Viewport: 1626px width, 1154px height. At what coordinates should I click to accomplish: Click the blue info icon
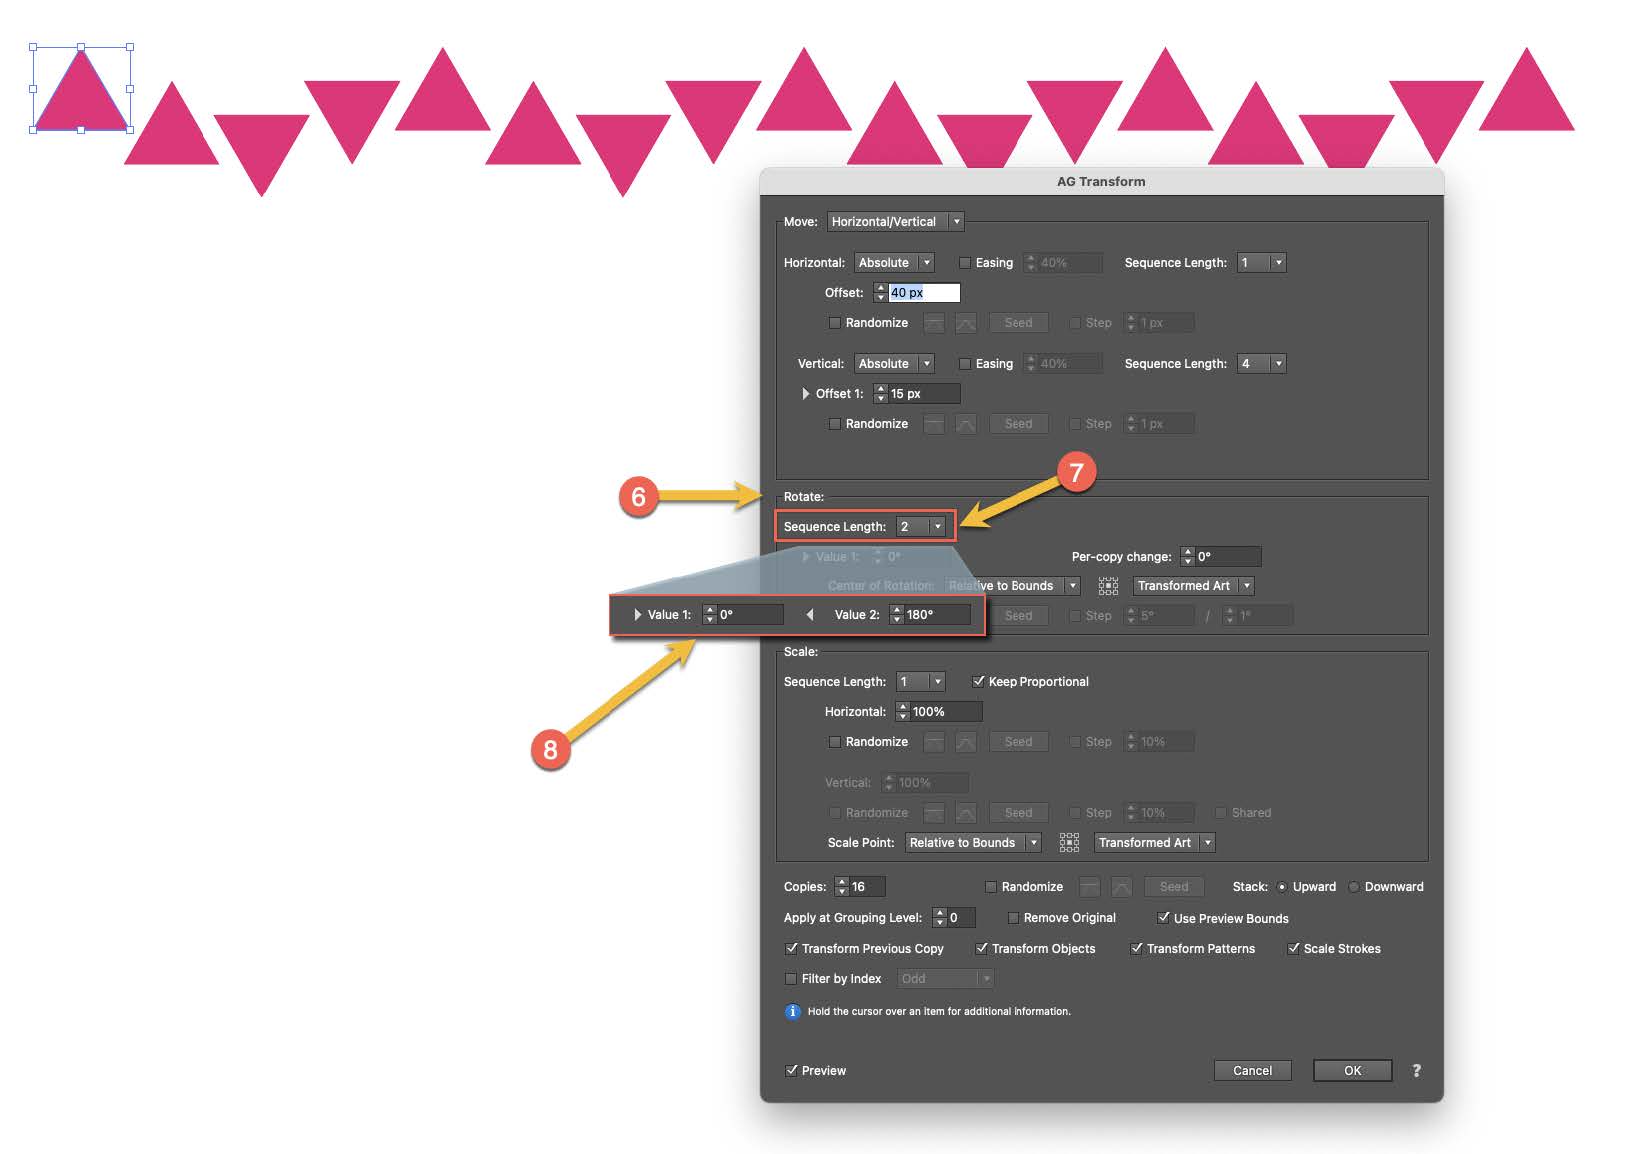[792, 1011]
